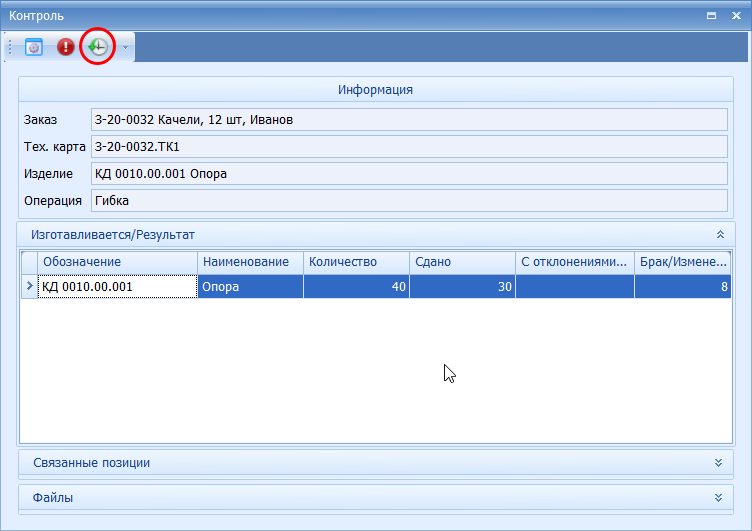Sort by Обозначение column header
This screenshot has height=531, width=752.
(x=116, y=262)
